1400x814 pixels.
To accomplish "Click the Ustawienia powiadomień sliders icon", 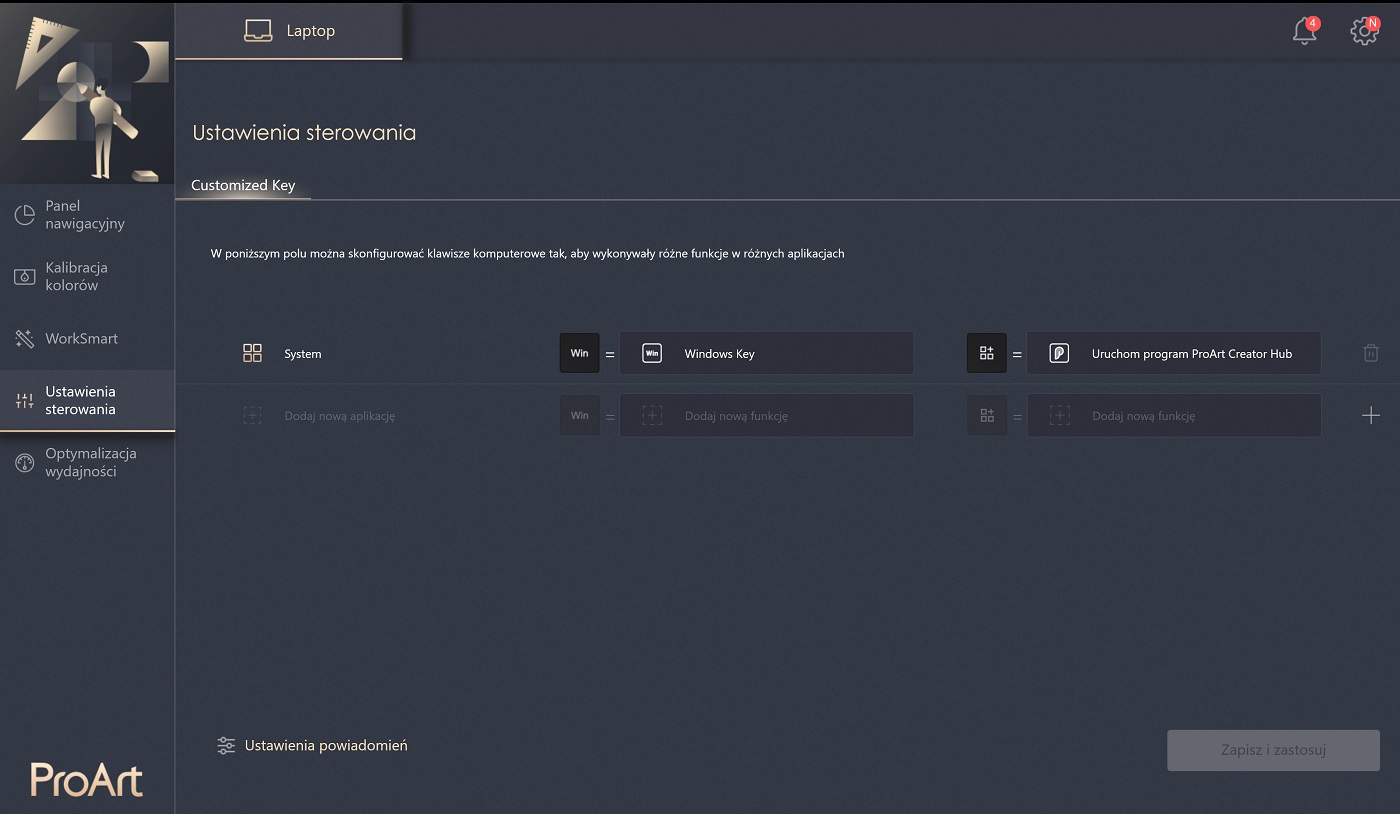I will coord(226,745).
